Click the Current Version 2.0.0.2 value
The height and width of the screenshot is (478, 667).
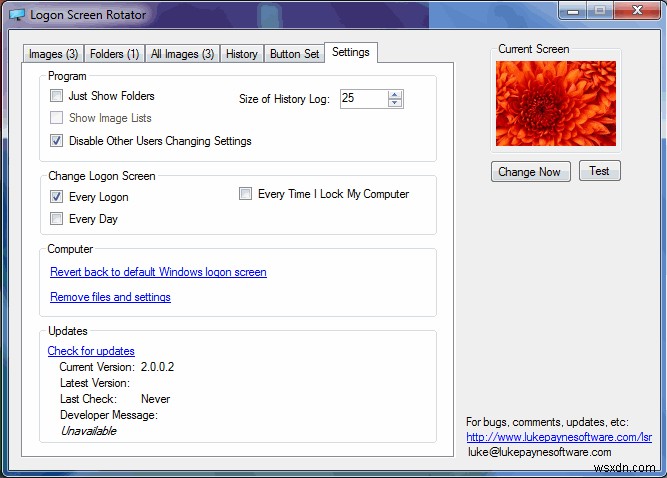click(157, 367)
